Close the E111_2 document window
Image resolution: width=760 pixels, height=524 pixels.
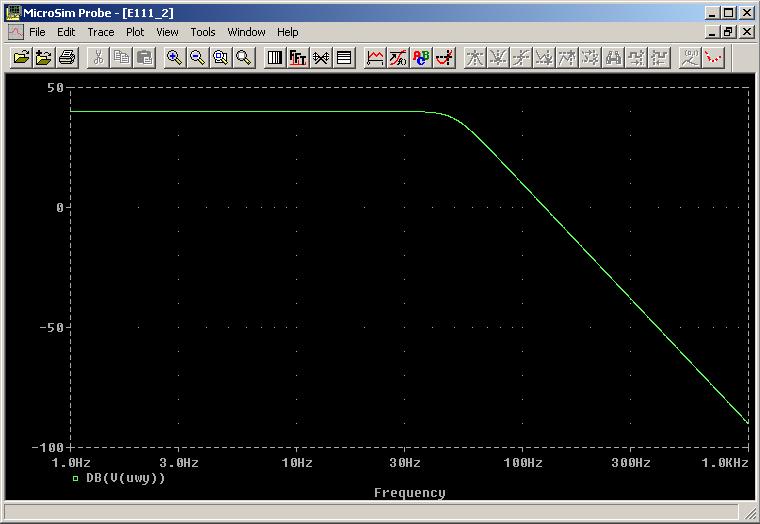coord(747,32)
